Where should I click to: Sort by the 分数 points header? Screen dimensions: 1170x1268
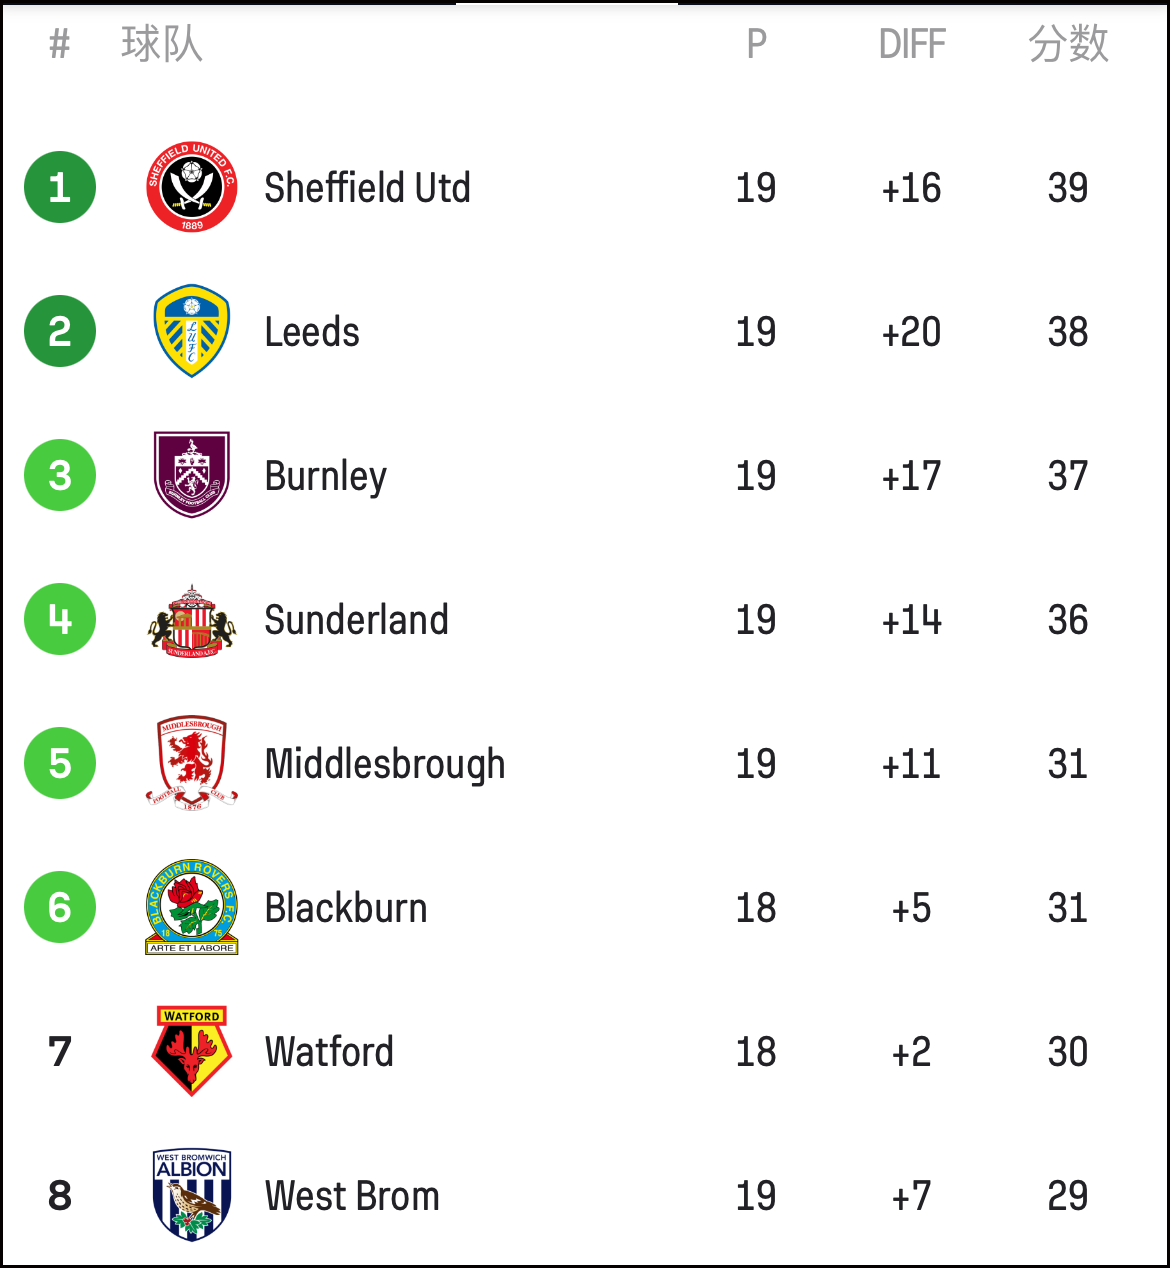pos(1069,44)
